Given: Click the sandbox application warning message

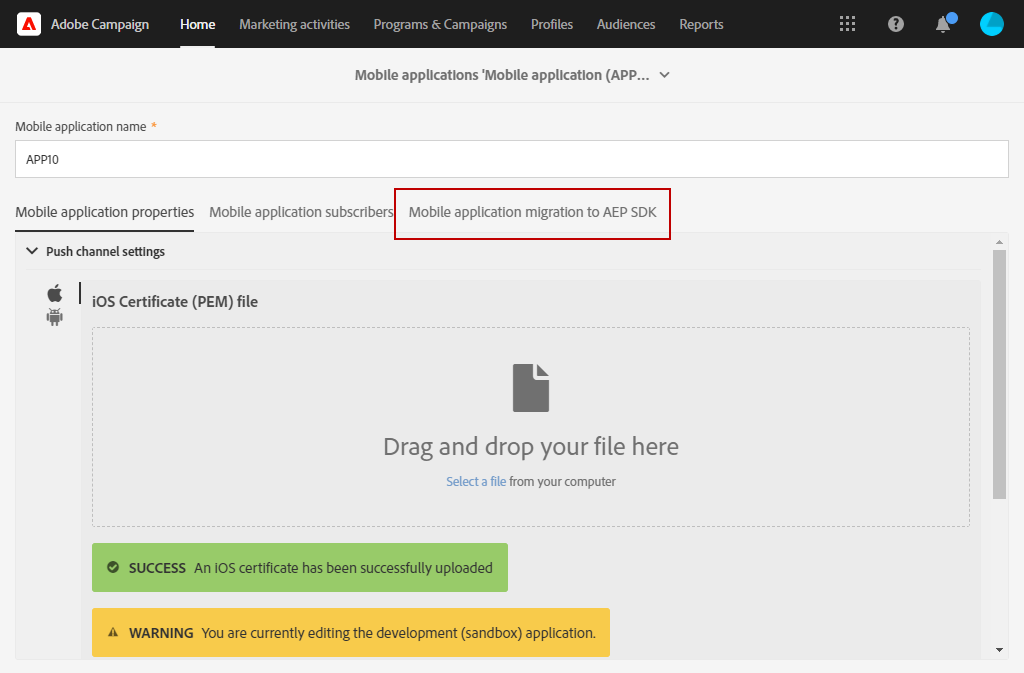Looking at the screenshot, I should click(x=351, y=633).
